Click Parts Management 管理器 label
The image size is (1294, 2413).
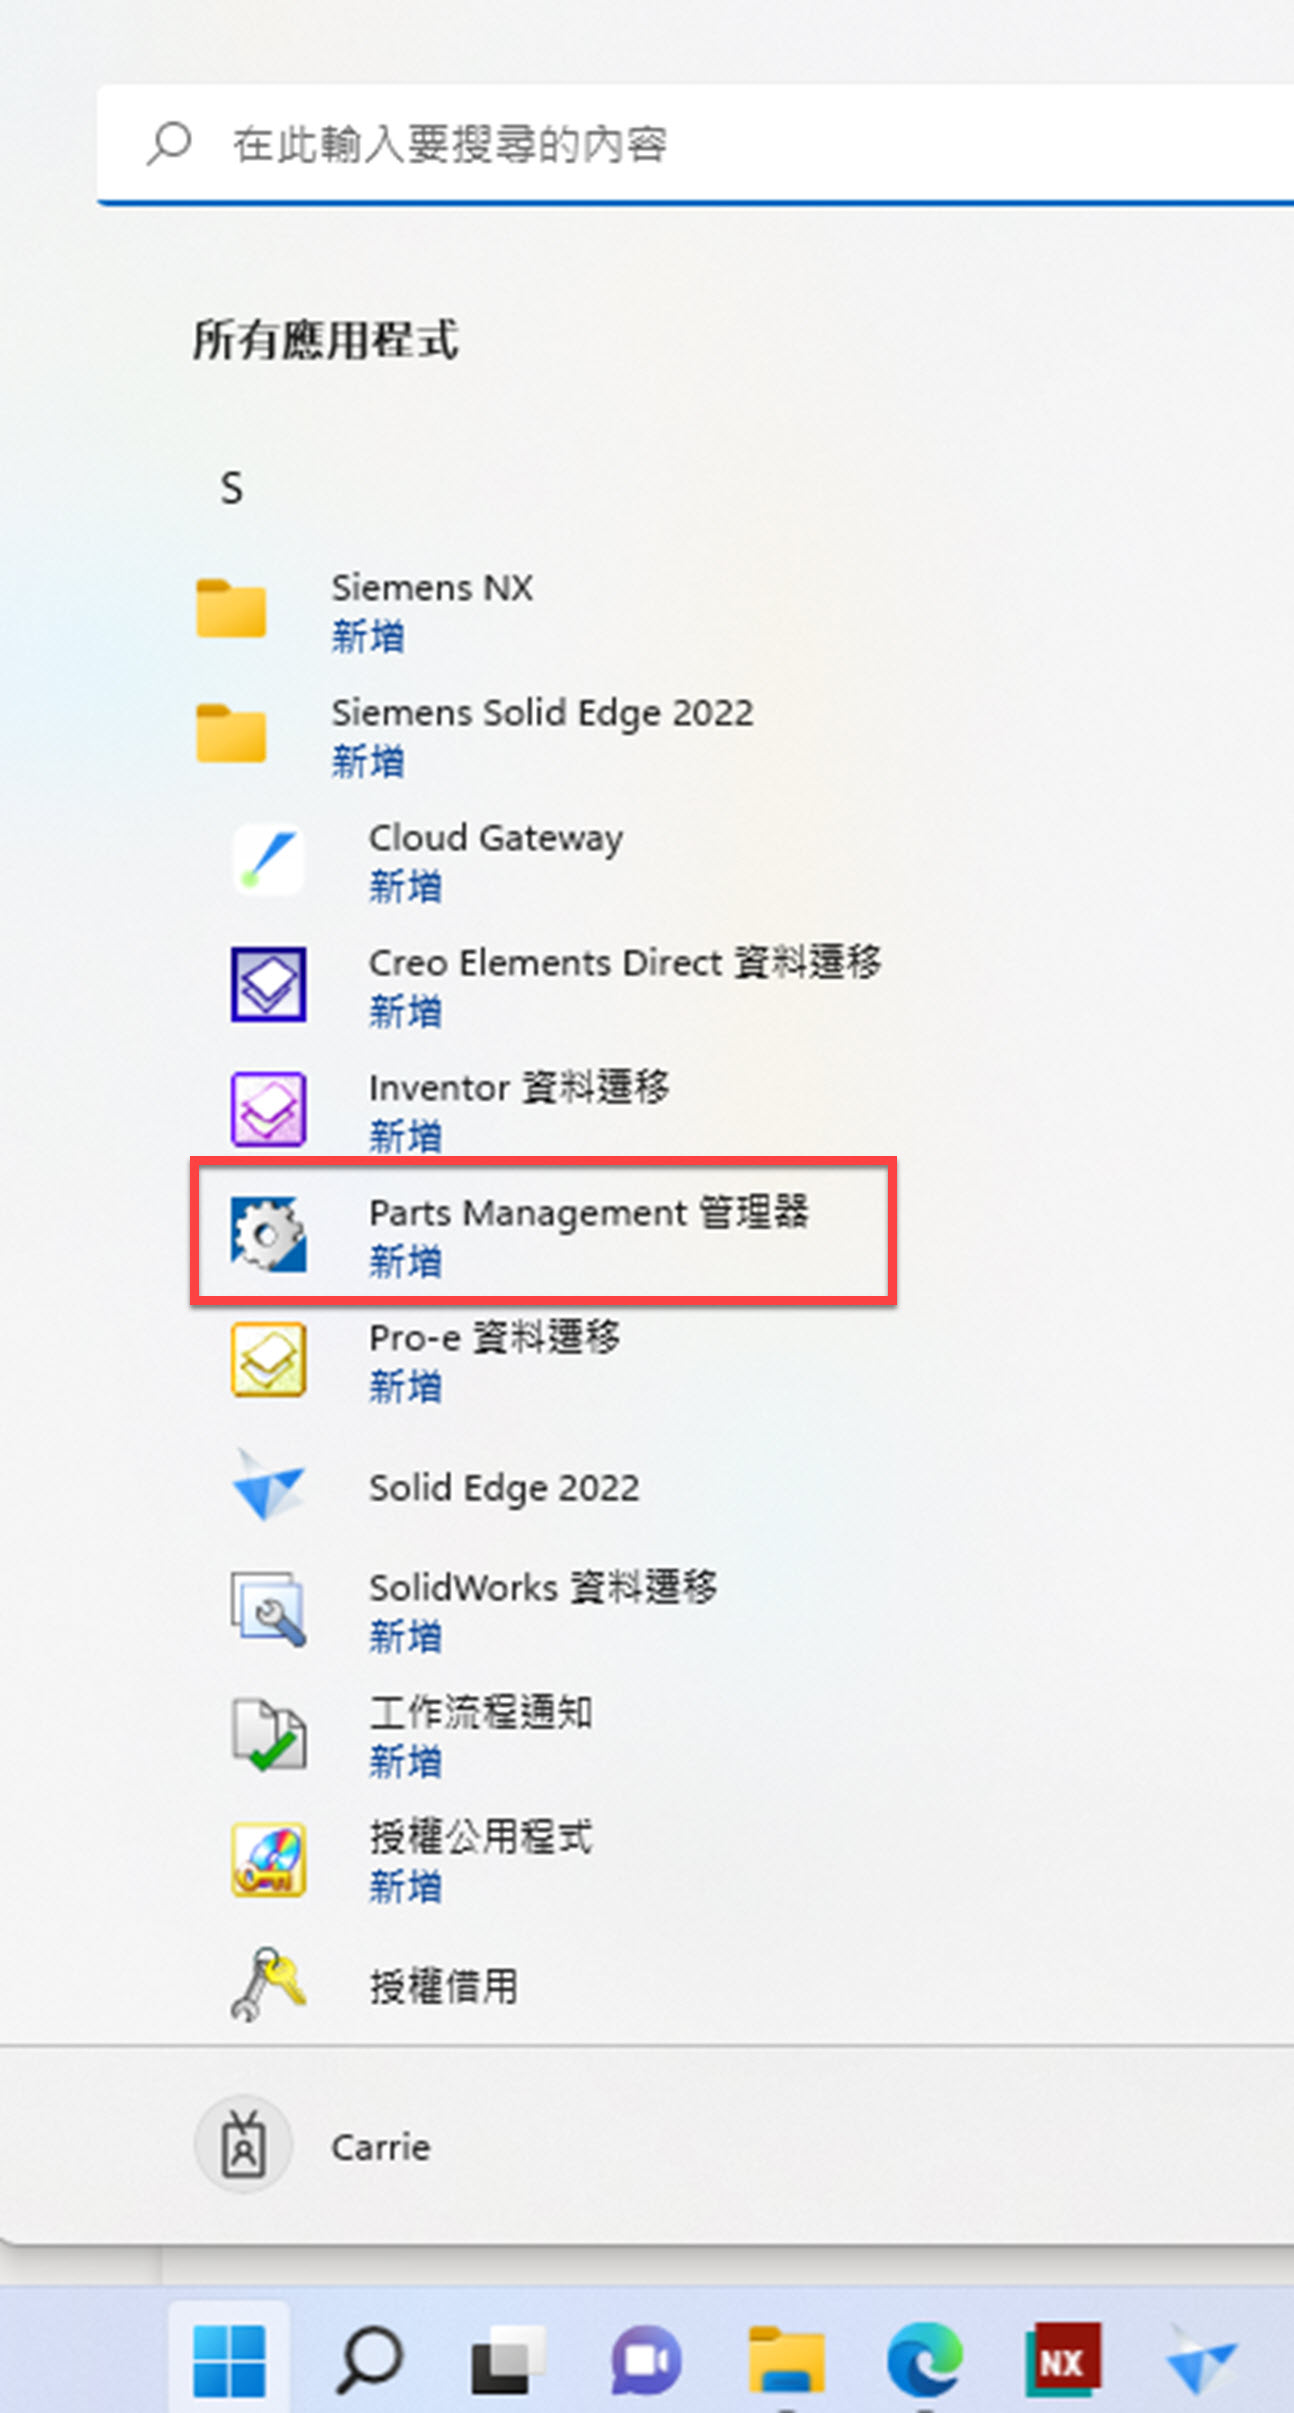[589, 1213]
